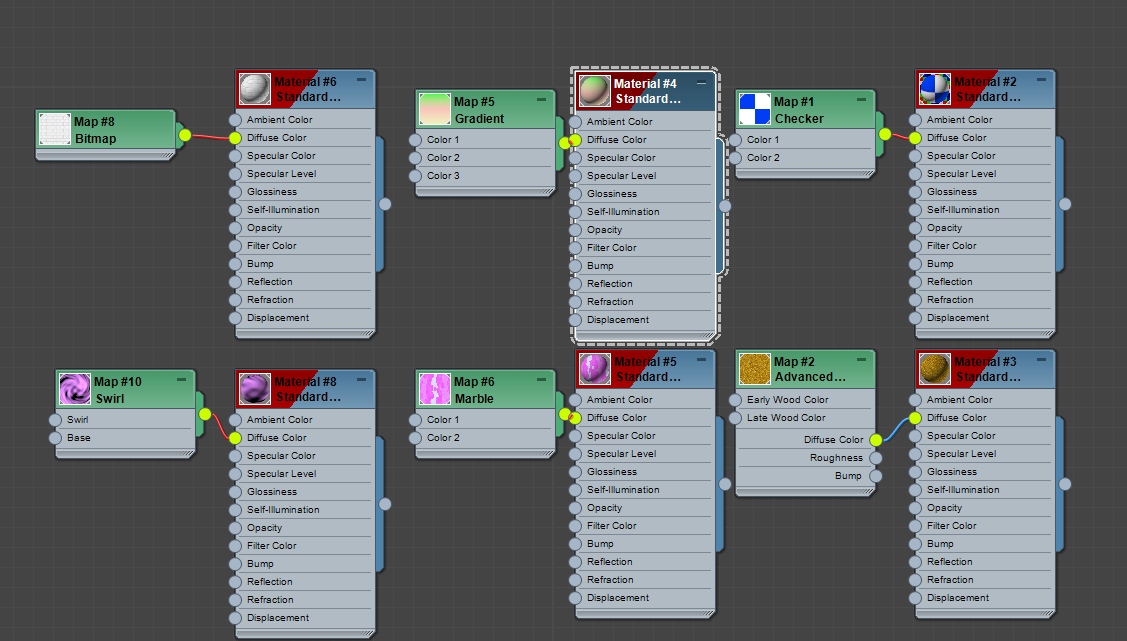The image size is (1127, 641).
Task: Click Material #6 Diffuse Color input socket
Action: [x=235, y=138]
